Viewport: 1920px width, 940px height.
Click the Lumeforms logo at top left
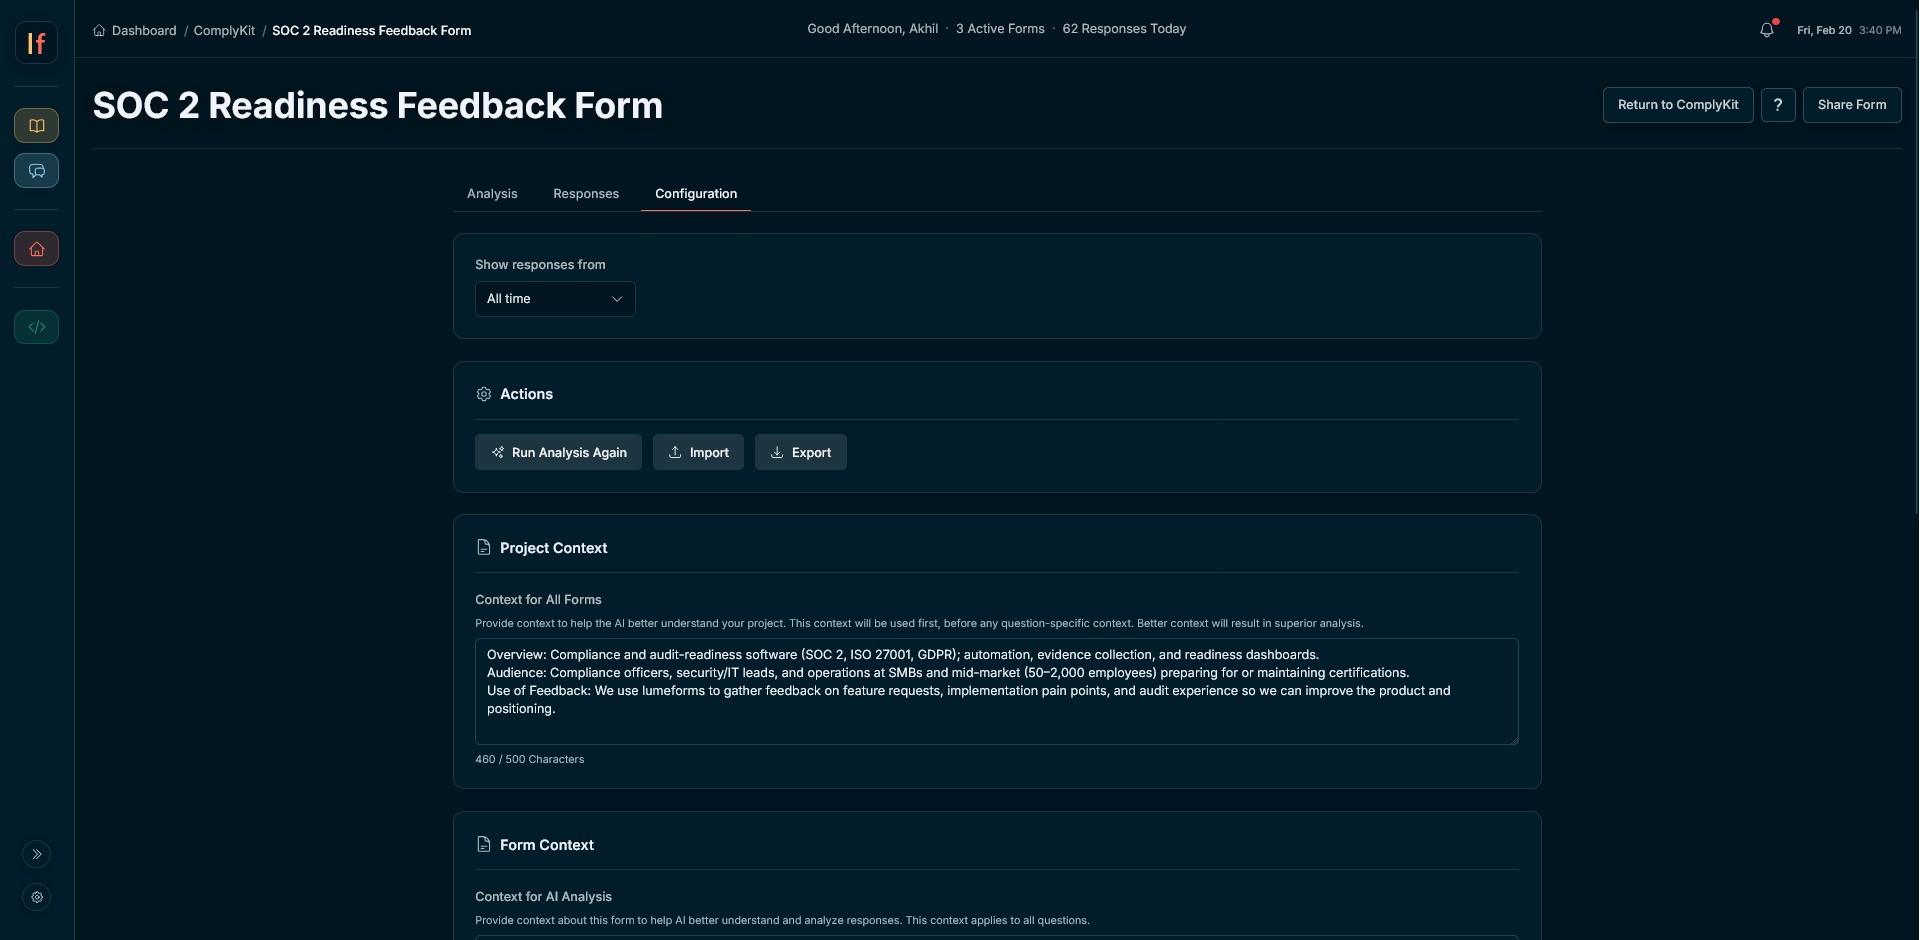click(x=37, y=43)
